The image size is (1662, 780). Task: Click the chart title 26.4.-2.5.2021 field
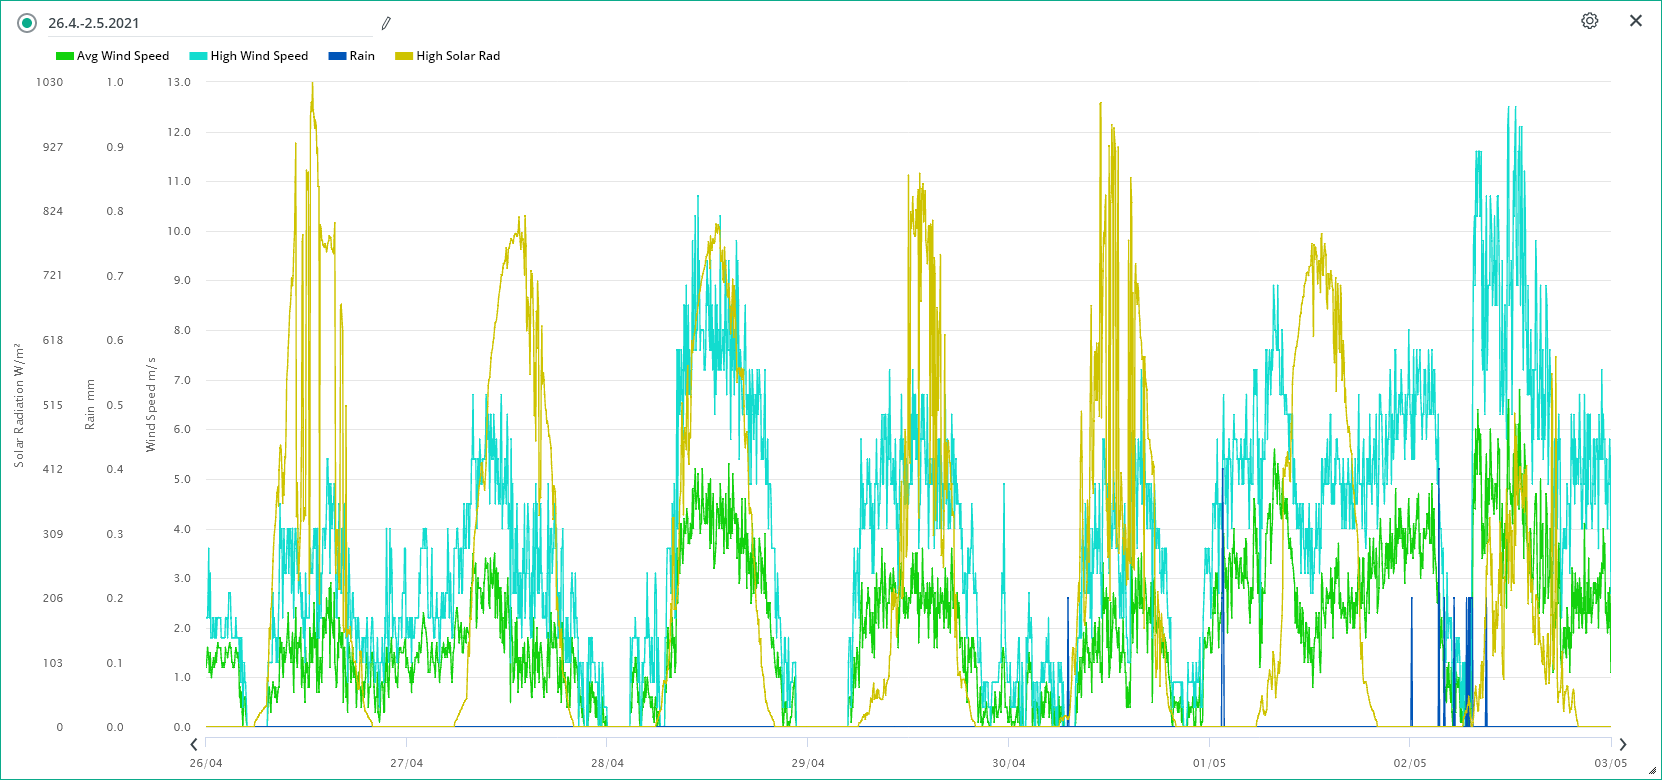click(200, 23)
